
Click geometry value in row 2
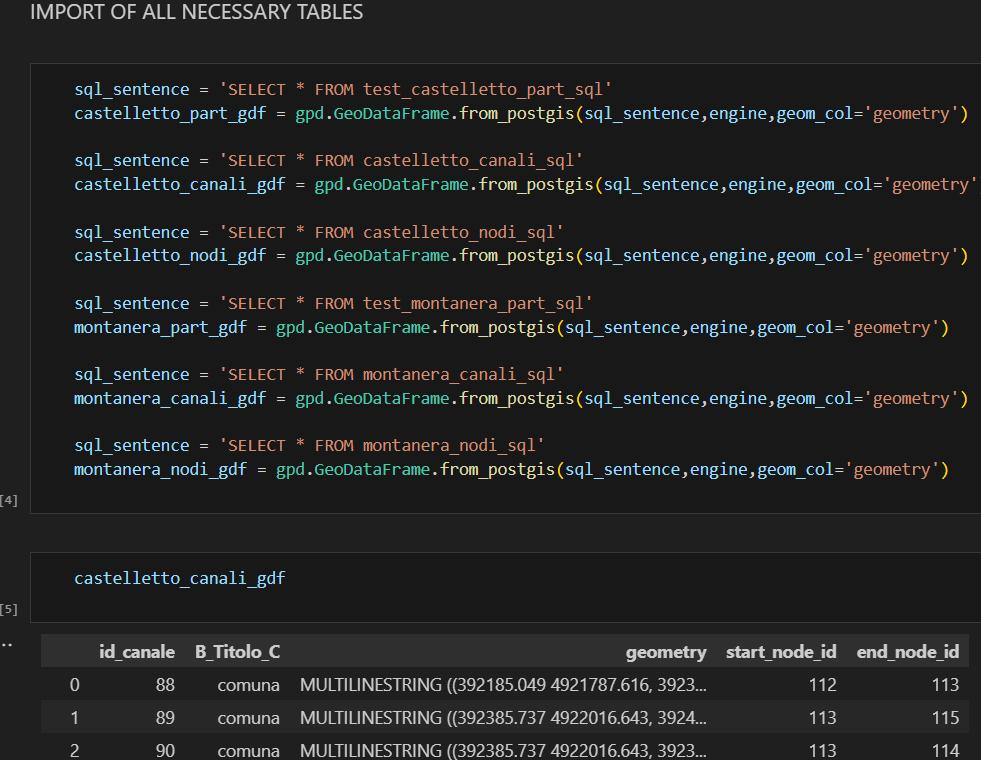pos(502,750)
